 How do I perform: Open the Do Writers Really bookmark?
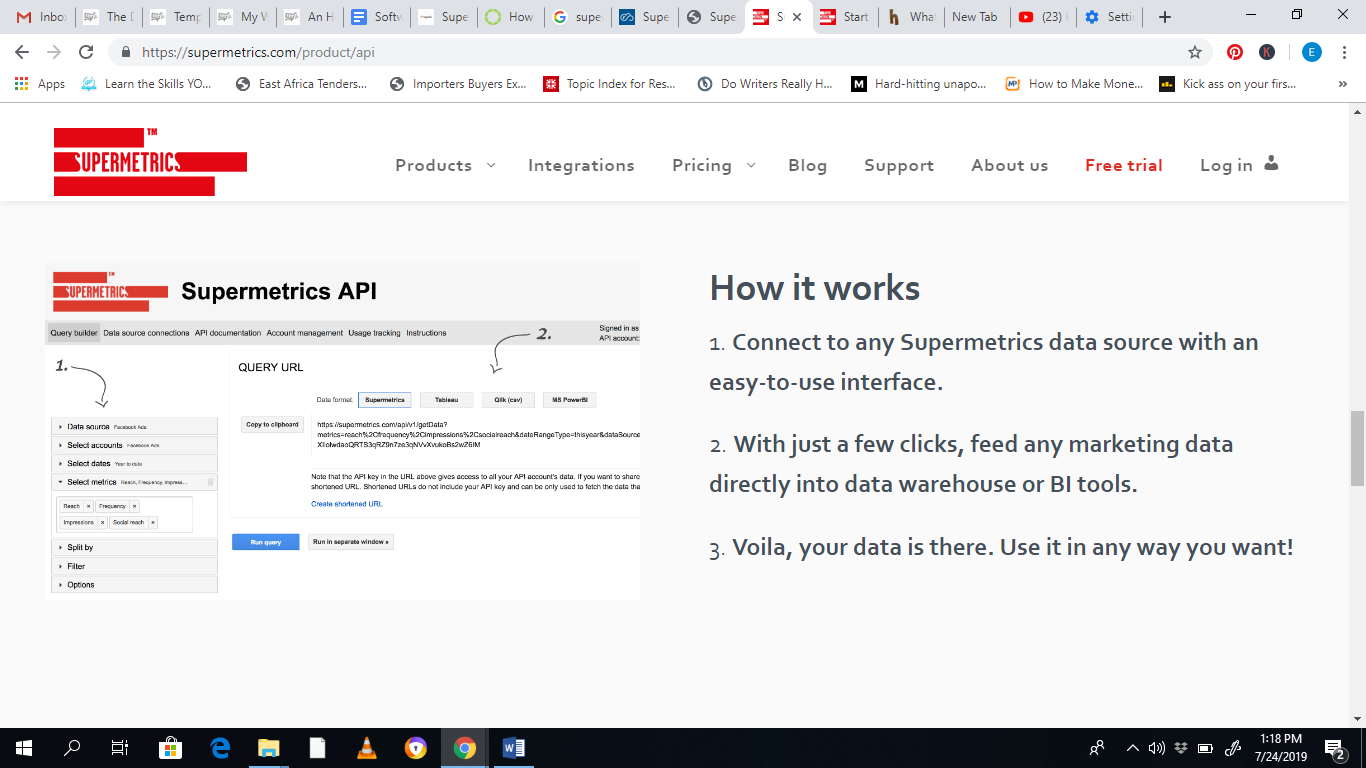click(765, 84)
